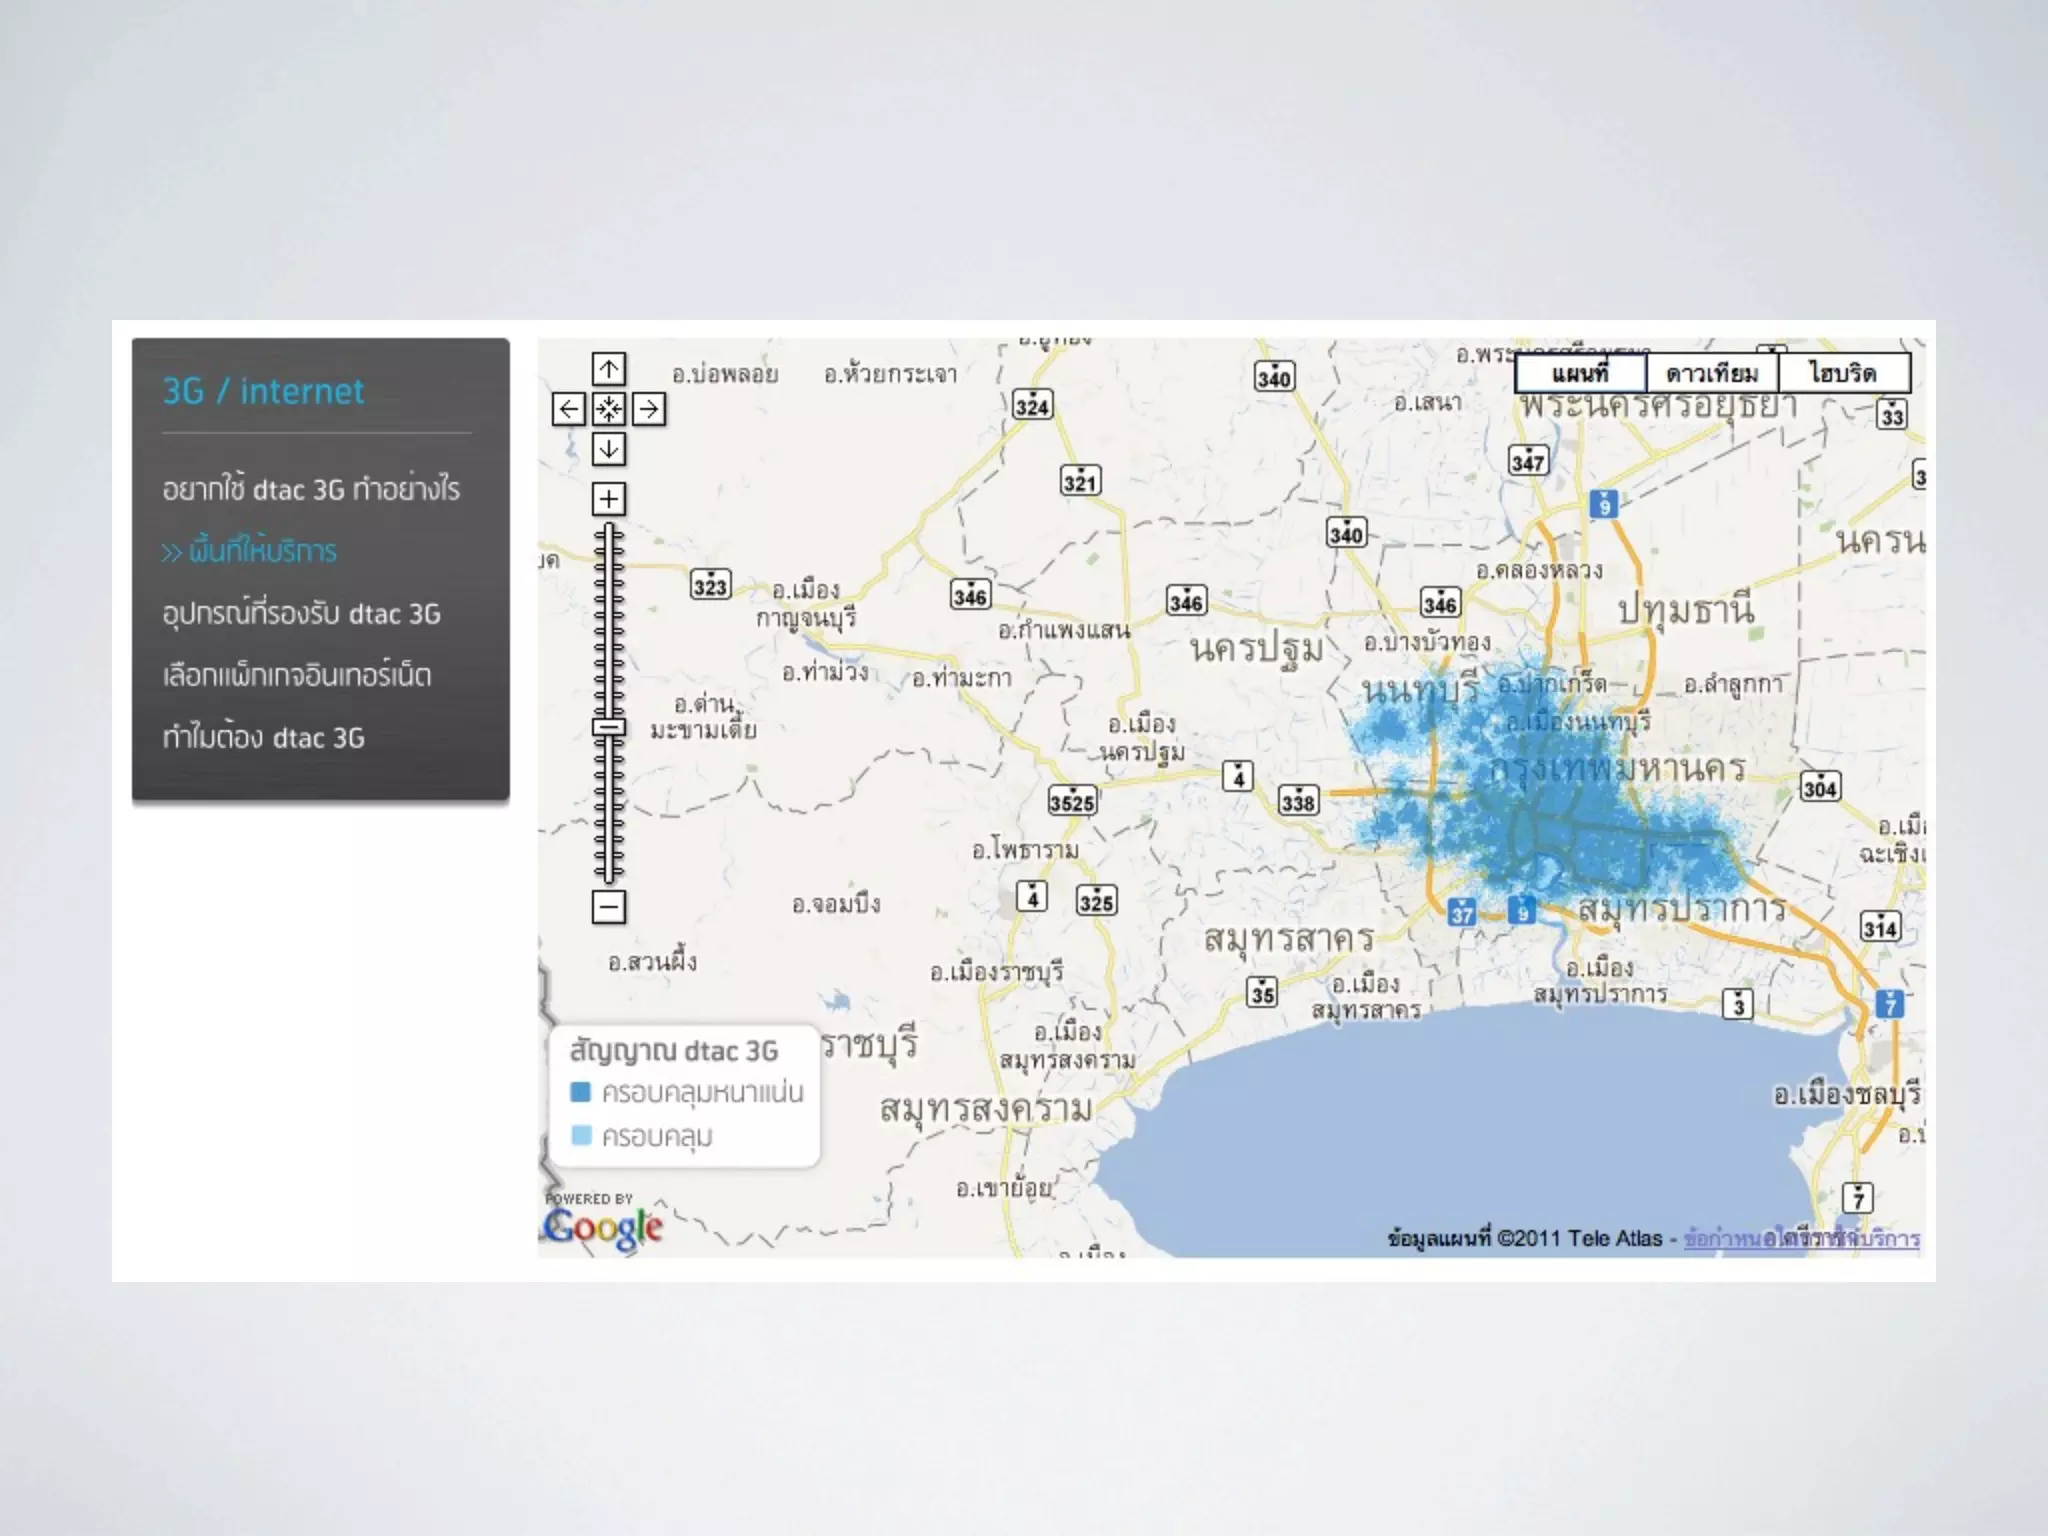Pan the map down with arrow button
The width and height of the screenshot is (2048, 1536).
(x=608, y=449)
